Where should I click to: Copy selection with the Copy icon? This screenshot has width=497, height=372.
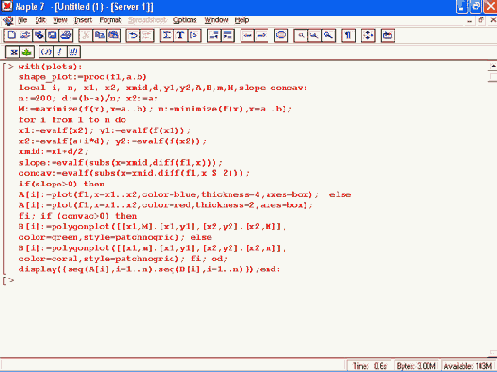pos(99,35)
